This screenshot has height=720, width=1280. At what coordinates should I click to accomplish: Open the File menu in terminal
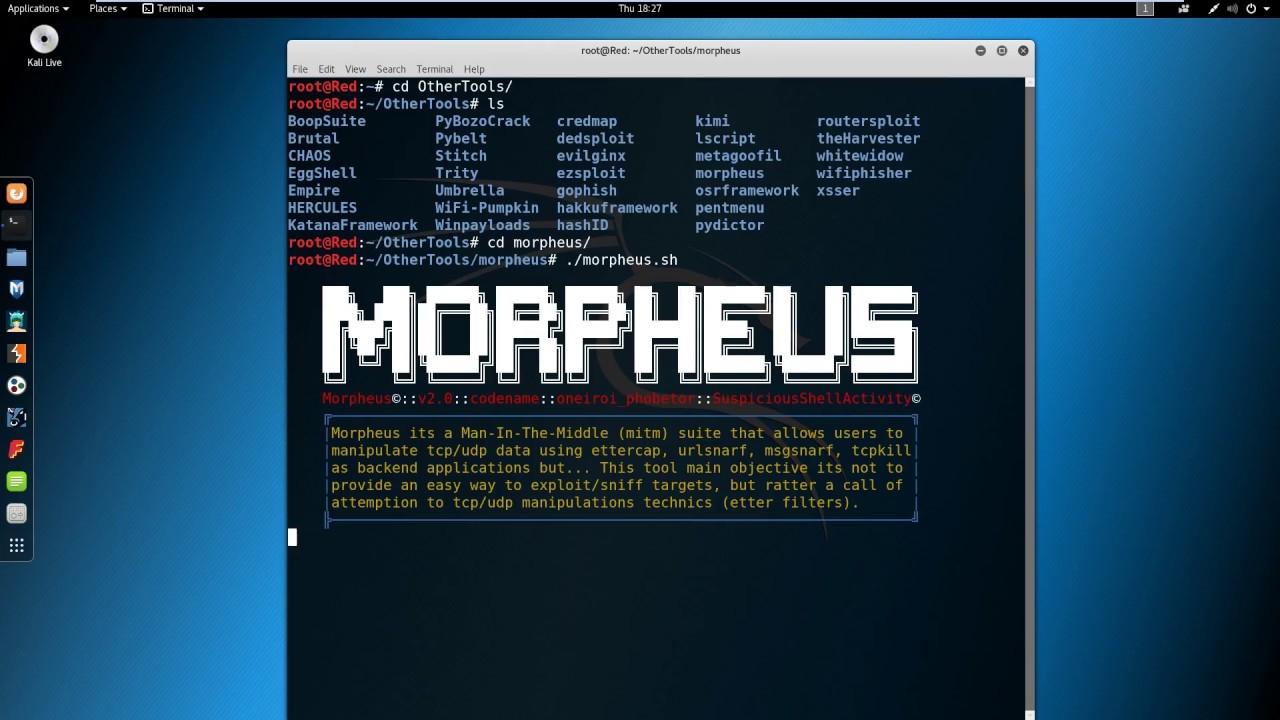(300, 69)
